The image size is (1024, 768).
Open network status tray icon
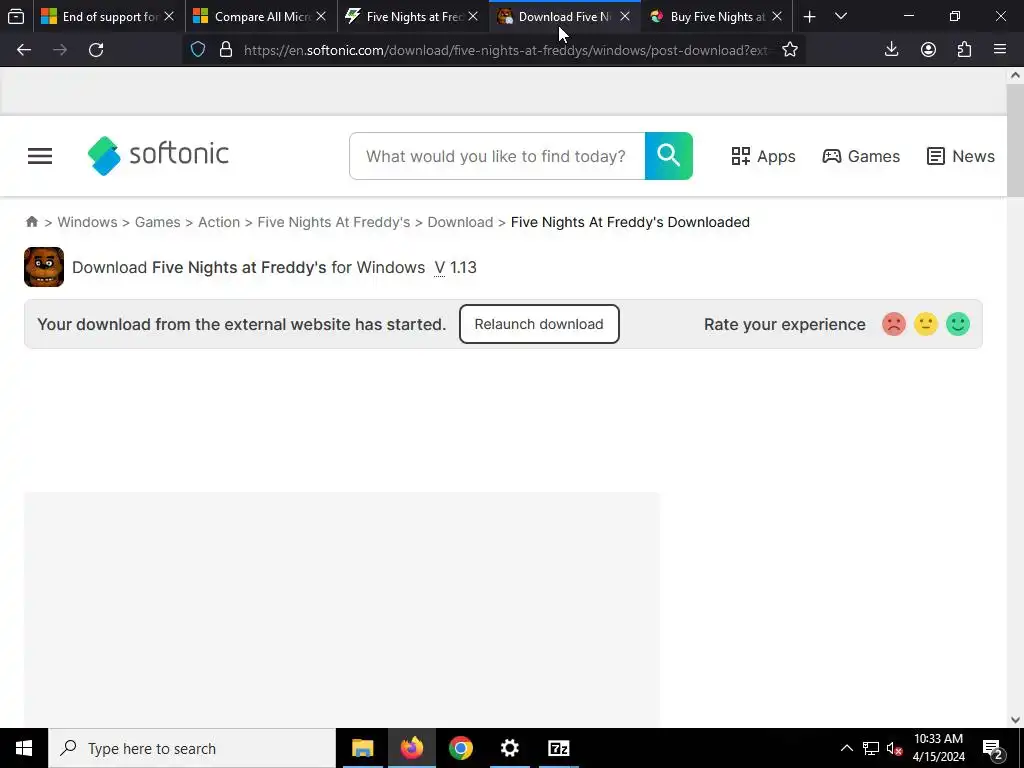point(871,748)
